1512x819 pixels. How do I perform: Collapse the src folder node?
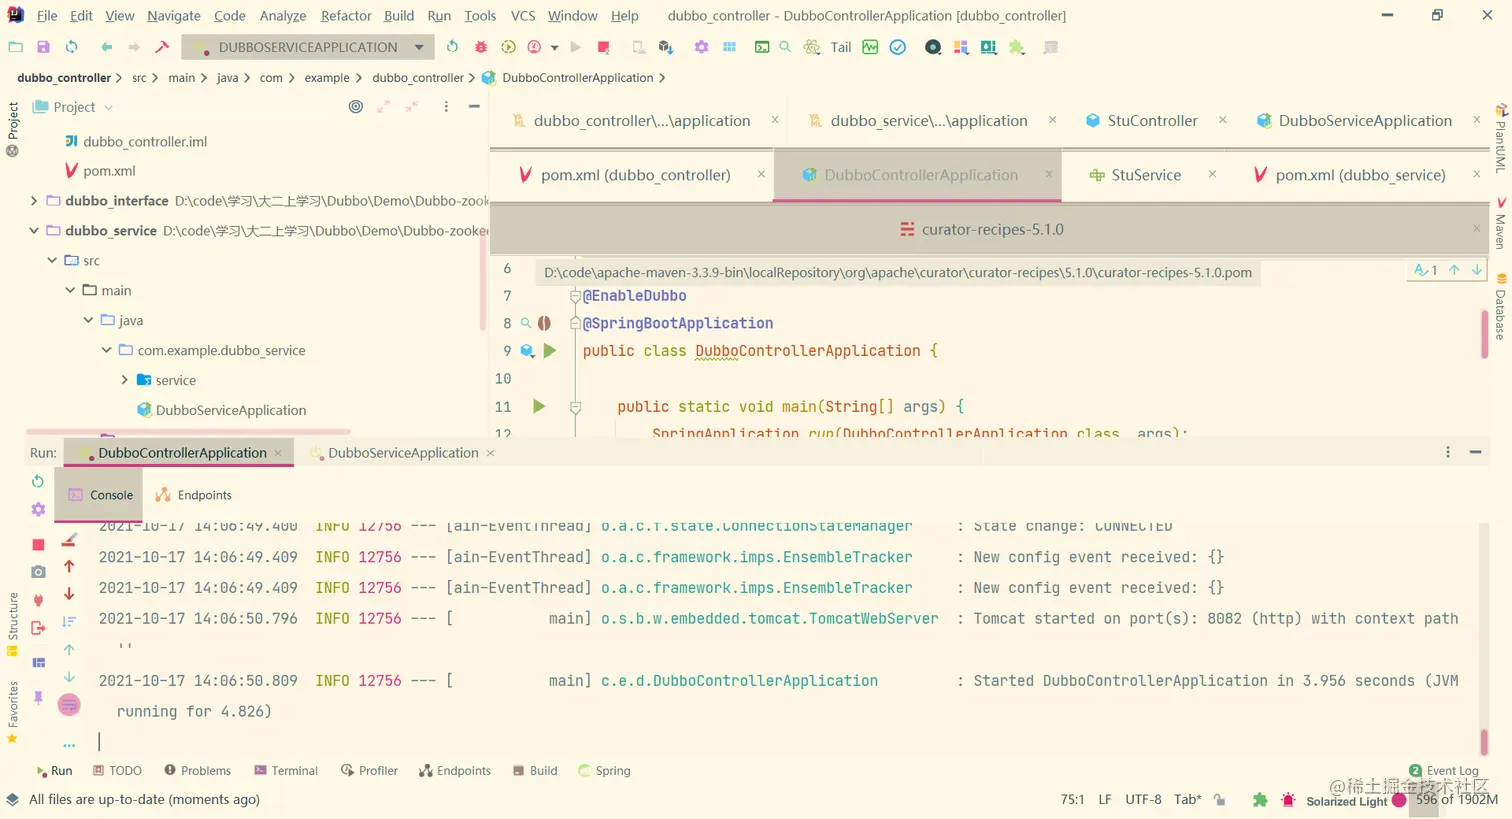pyautogui.click(x=52, y=261)
